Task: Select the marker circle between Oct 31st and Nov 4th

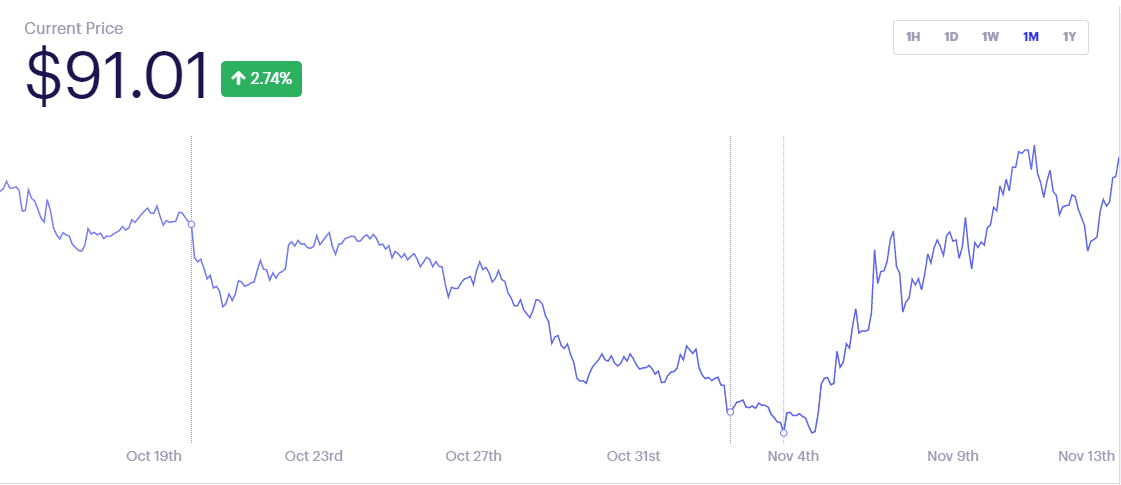Action: coord(730,412)
